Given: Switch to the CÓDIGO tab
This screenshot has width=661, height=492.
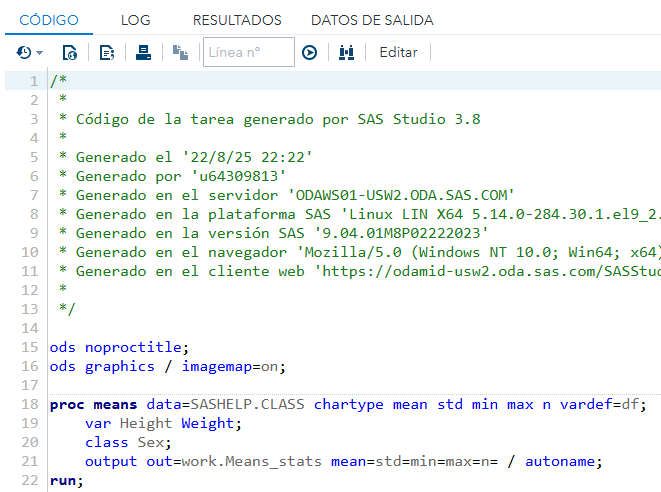Looking at the screenshot, I should coord(48,20).
